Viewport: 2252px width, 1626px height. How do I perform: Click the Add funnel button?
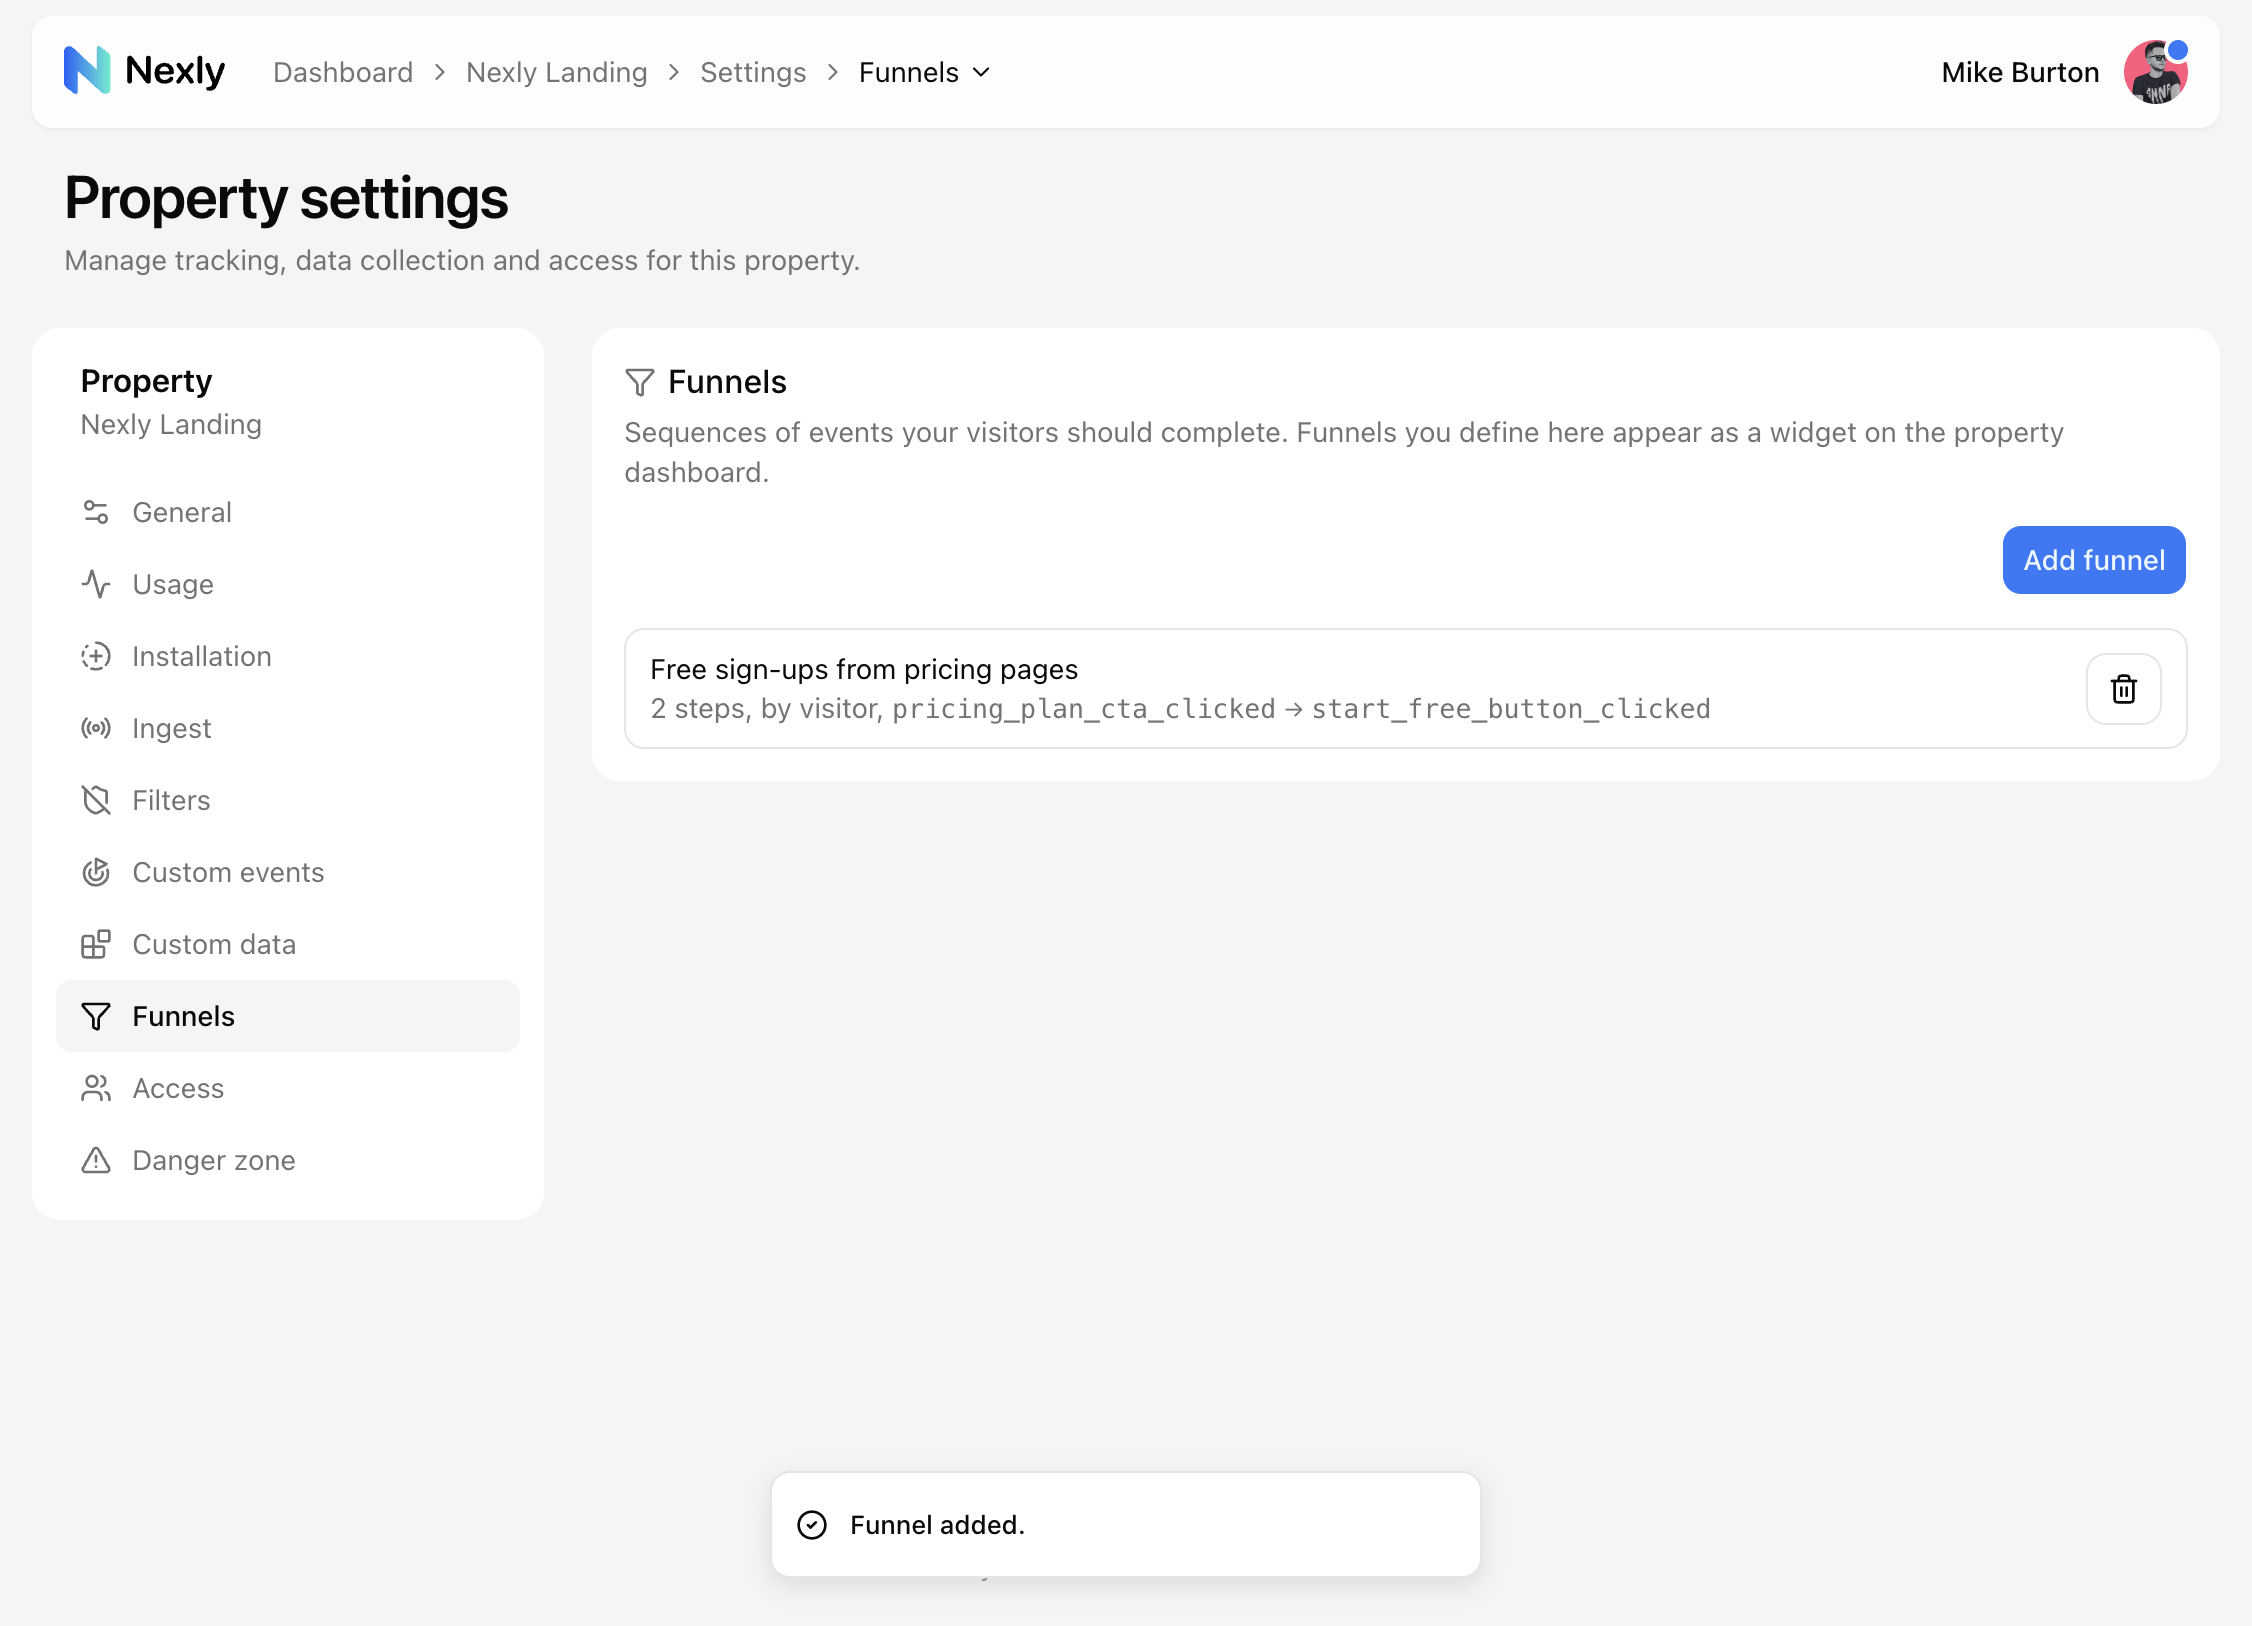coord(2094,560)
